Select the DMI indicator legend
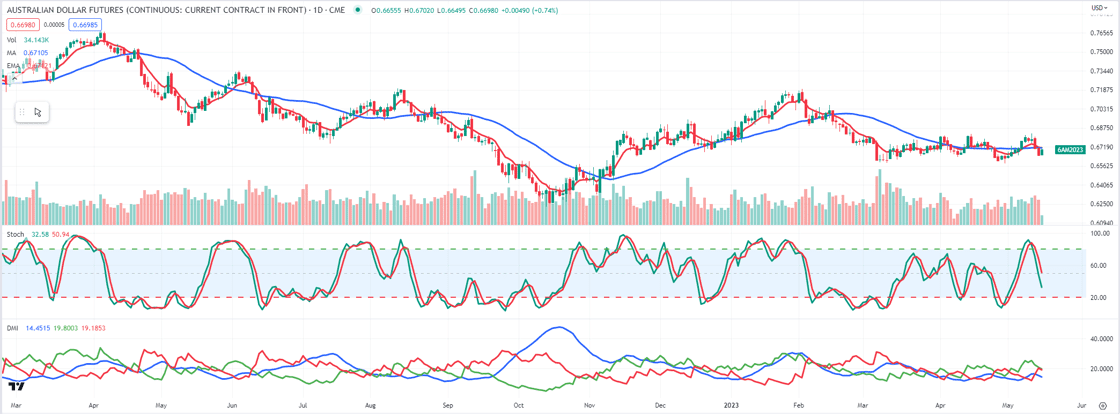Image resolution: width=1120 pixels, height=414 pixels. pos(11,328)
